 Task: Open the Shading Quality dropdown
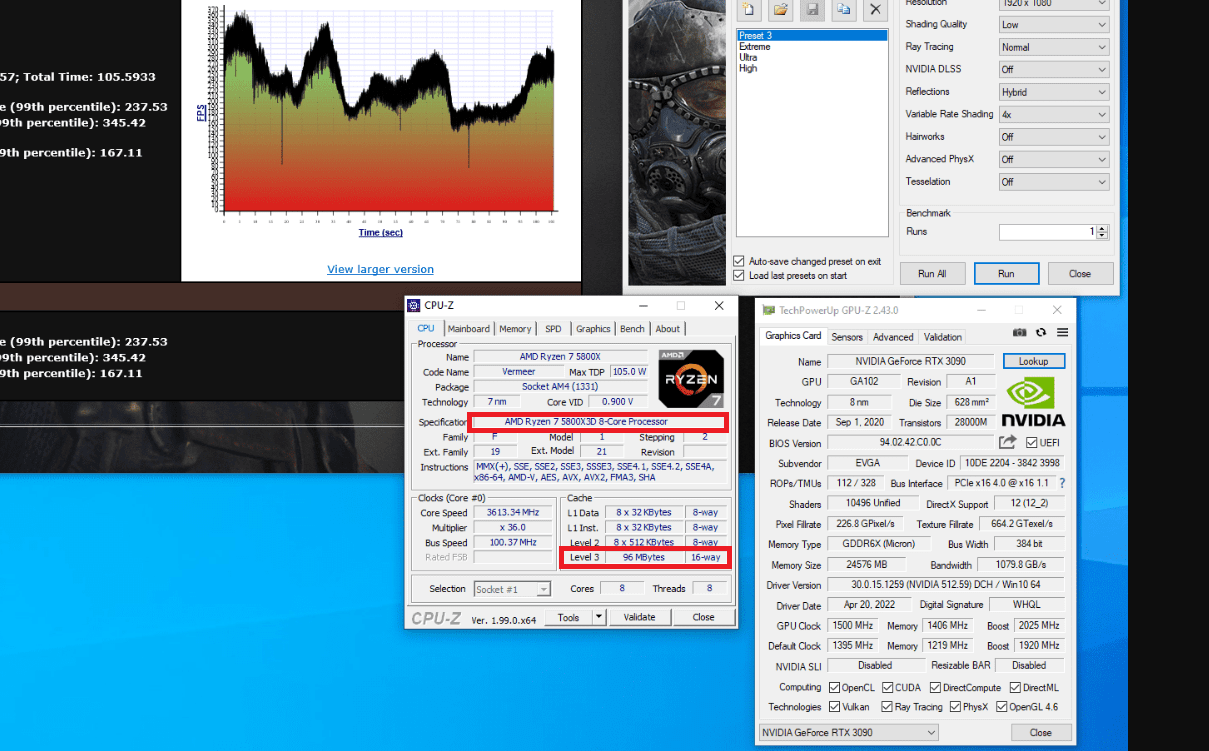[x=1054, y=25]
